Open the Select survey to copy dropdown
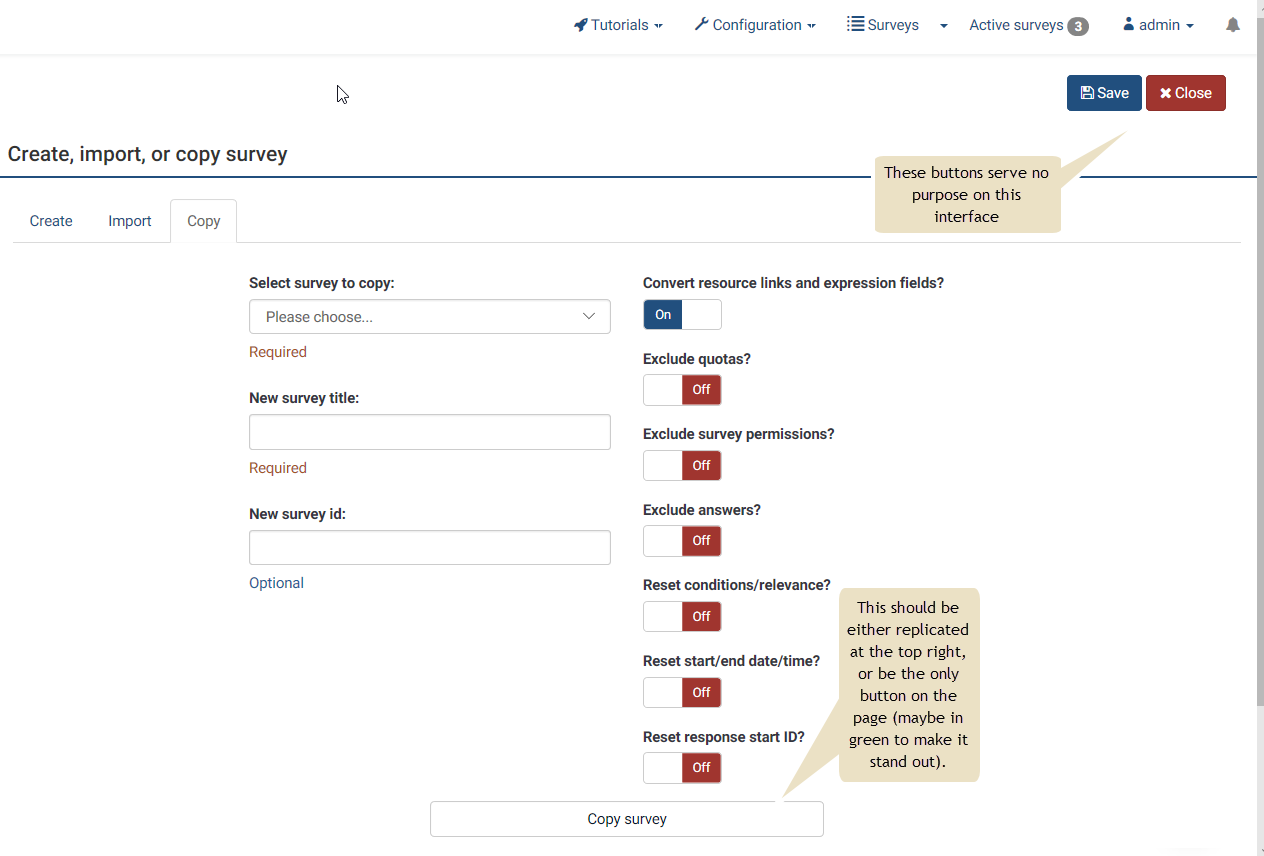The width and height of the screenshot is (1264, 856). click(x=429, y=317)
